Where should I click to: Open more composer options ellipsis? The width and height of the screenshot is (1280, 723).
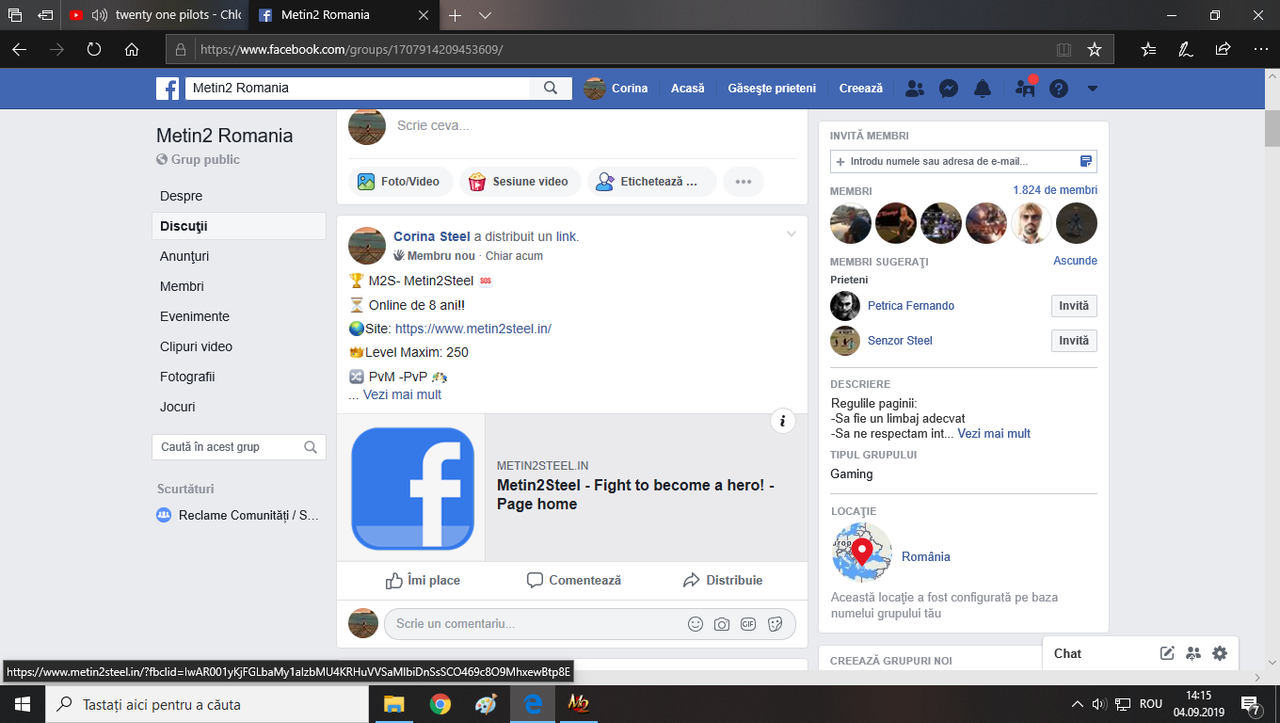click(x=743, y=181)
